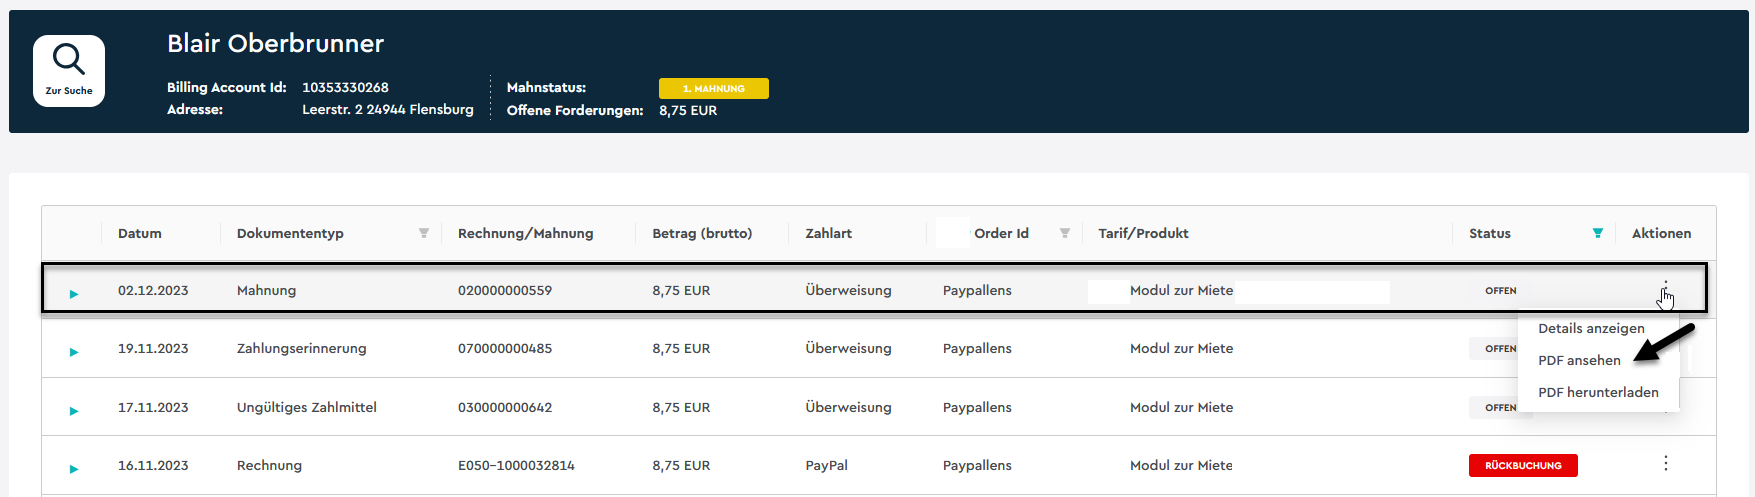Open Dokumententyp column filter
Image resolution: width=1755 pixels, height=497 pixels.
click(424, 233)
